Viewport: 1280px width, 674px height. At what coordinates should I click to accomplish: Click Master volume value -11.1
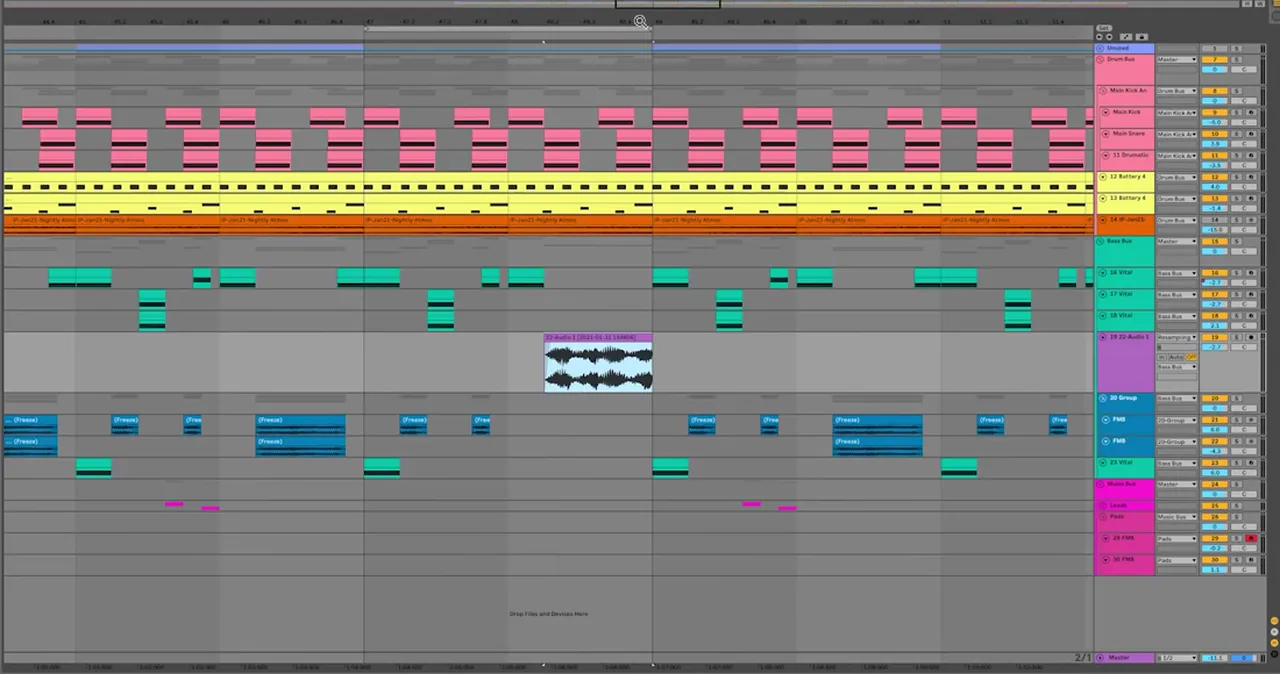click(1214, 657)
